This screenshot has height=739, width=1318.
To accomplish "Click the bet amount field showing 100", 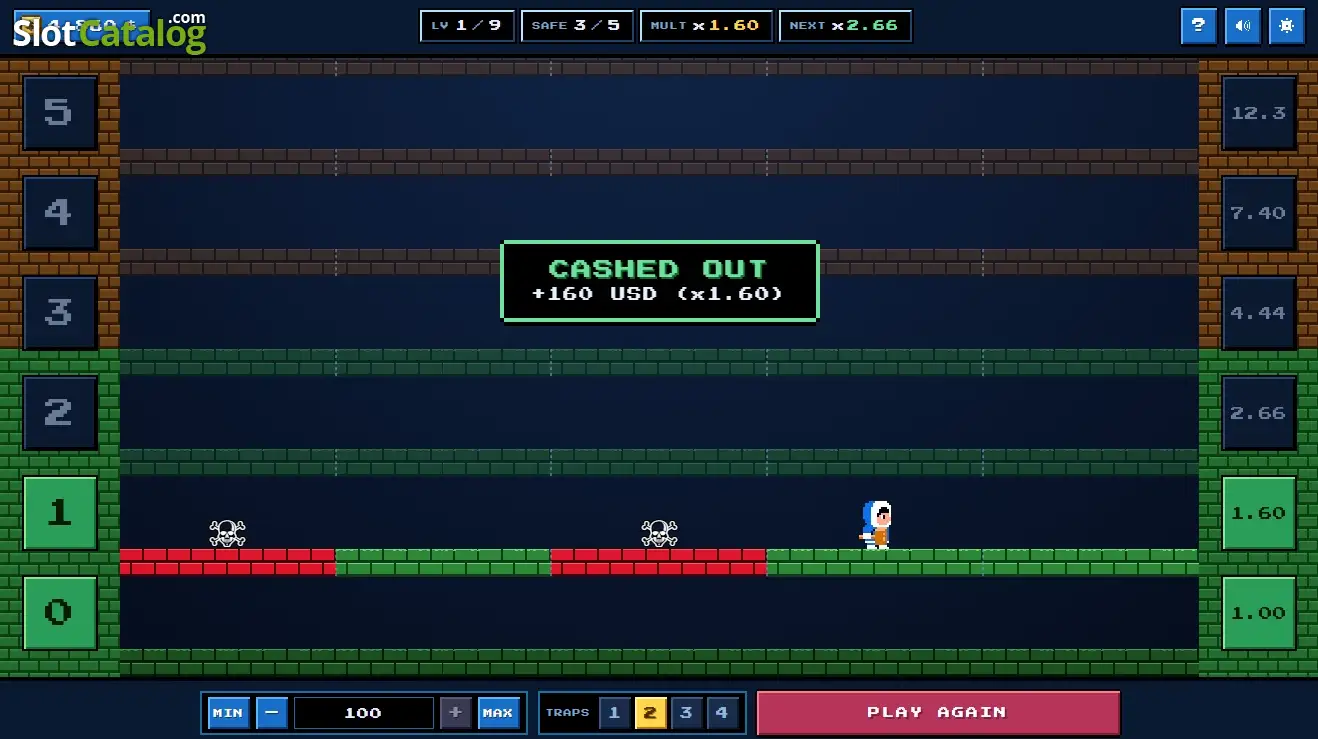I will tap(363, 713).
